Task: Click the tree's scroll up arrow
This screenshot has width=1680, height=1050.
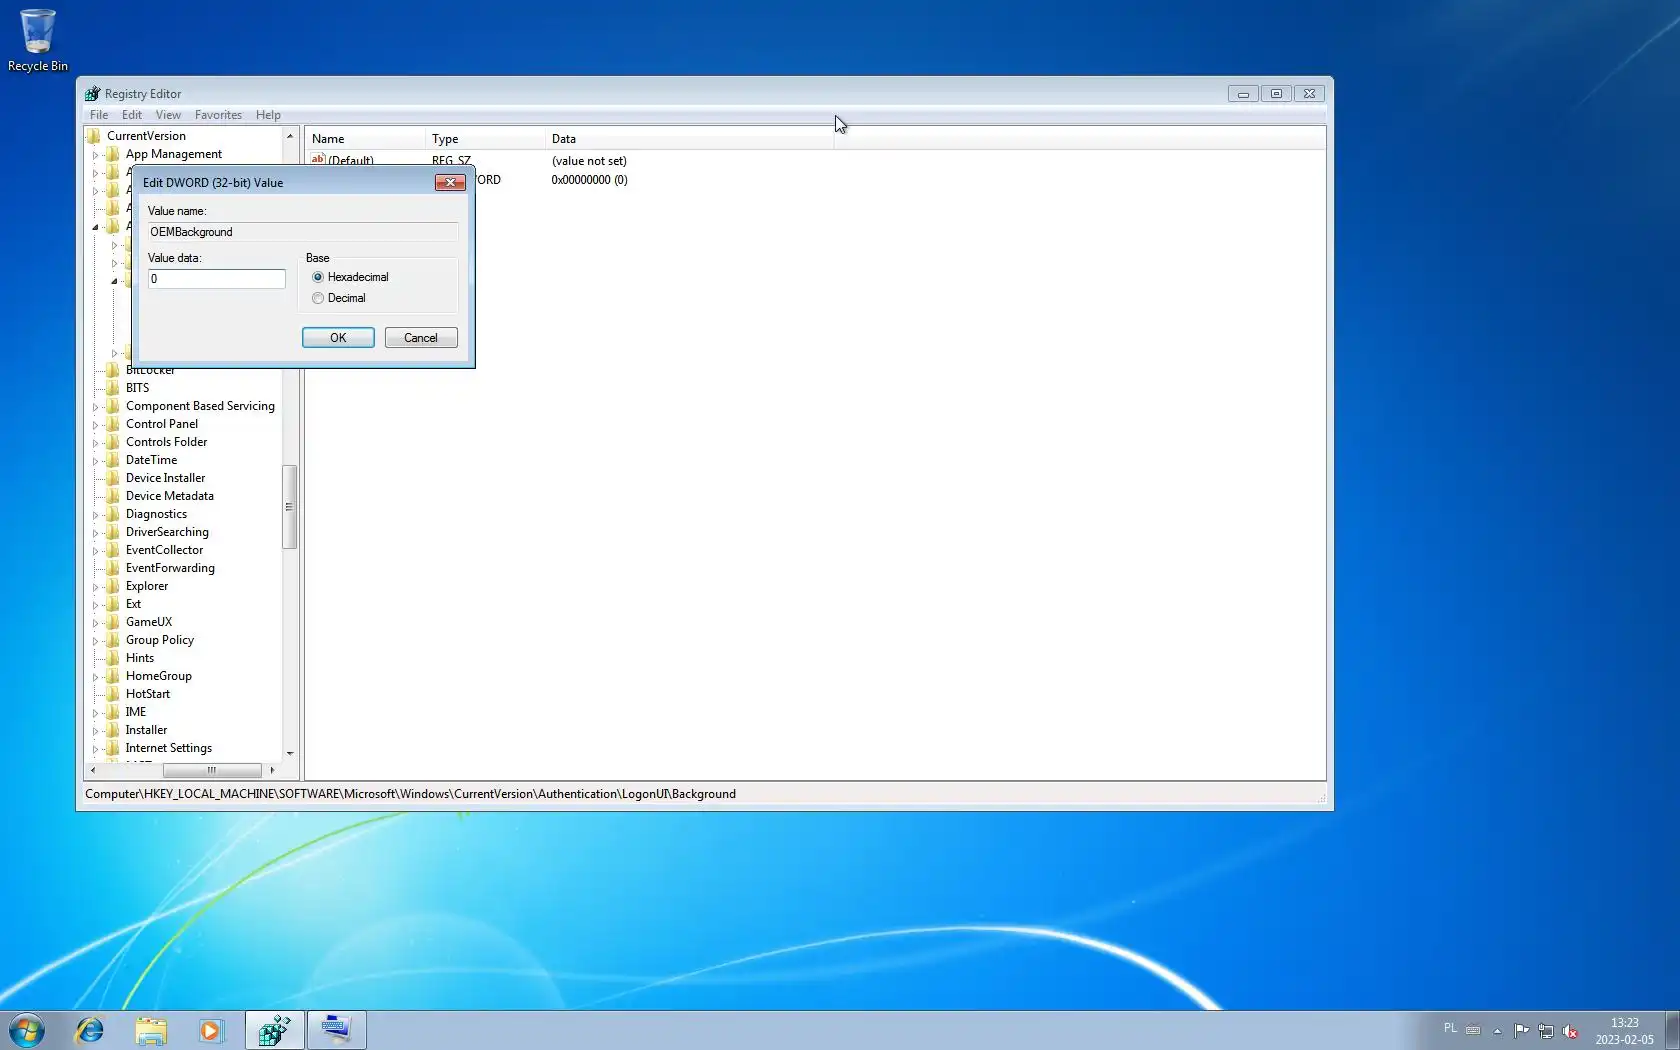Action: (x=290, y=136)
